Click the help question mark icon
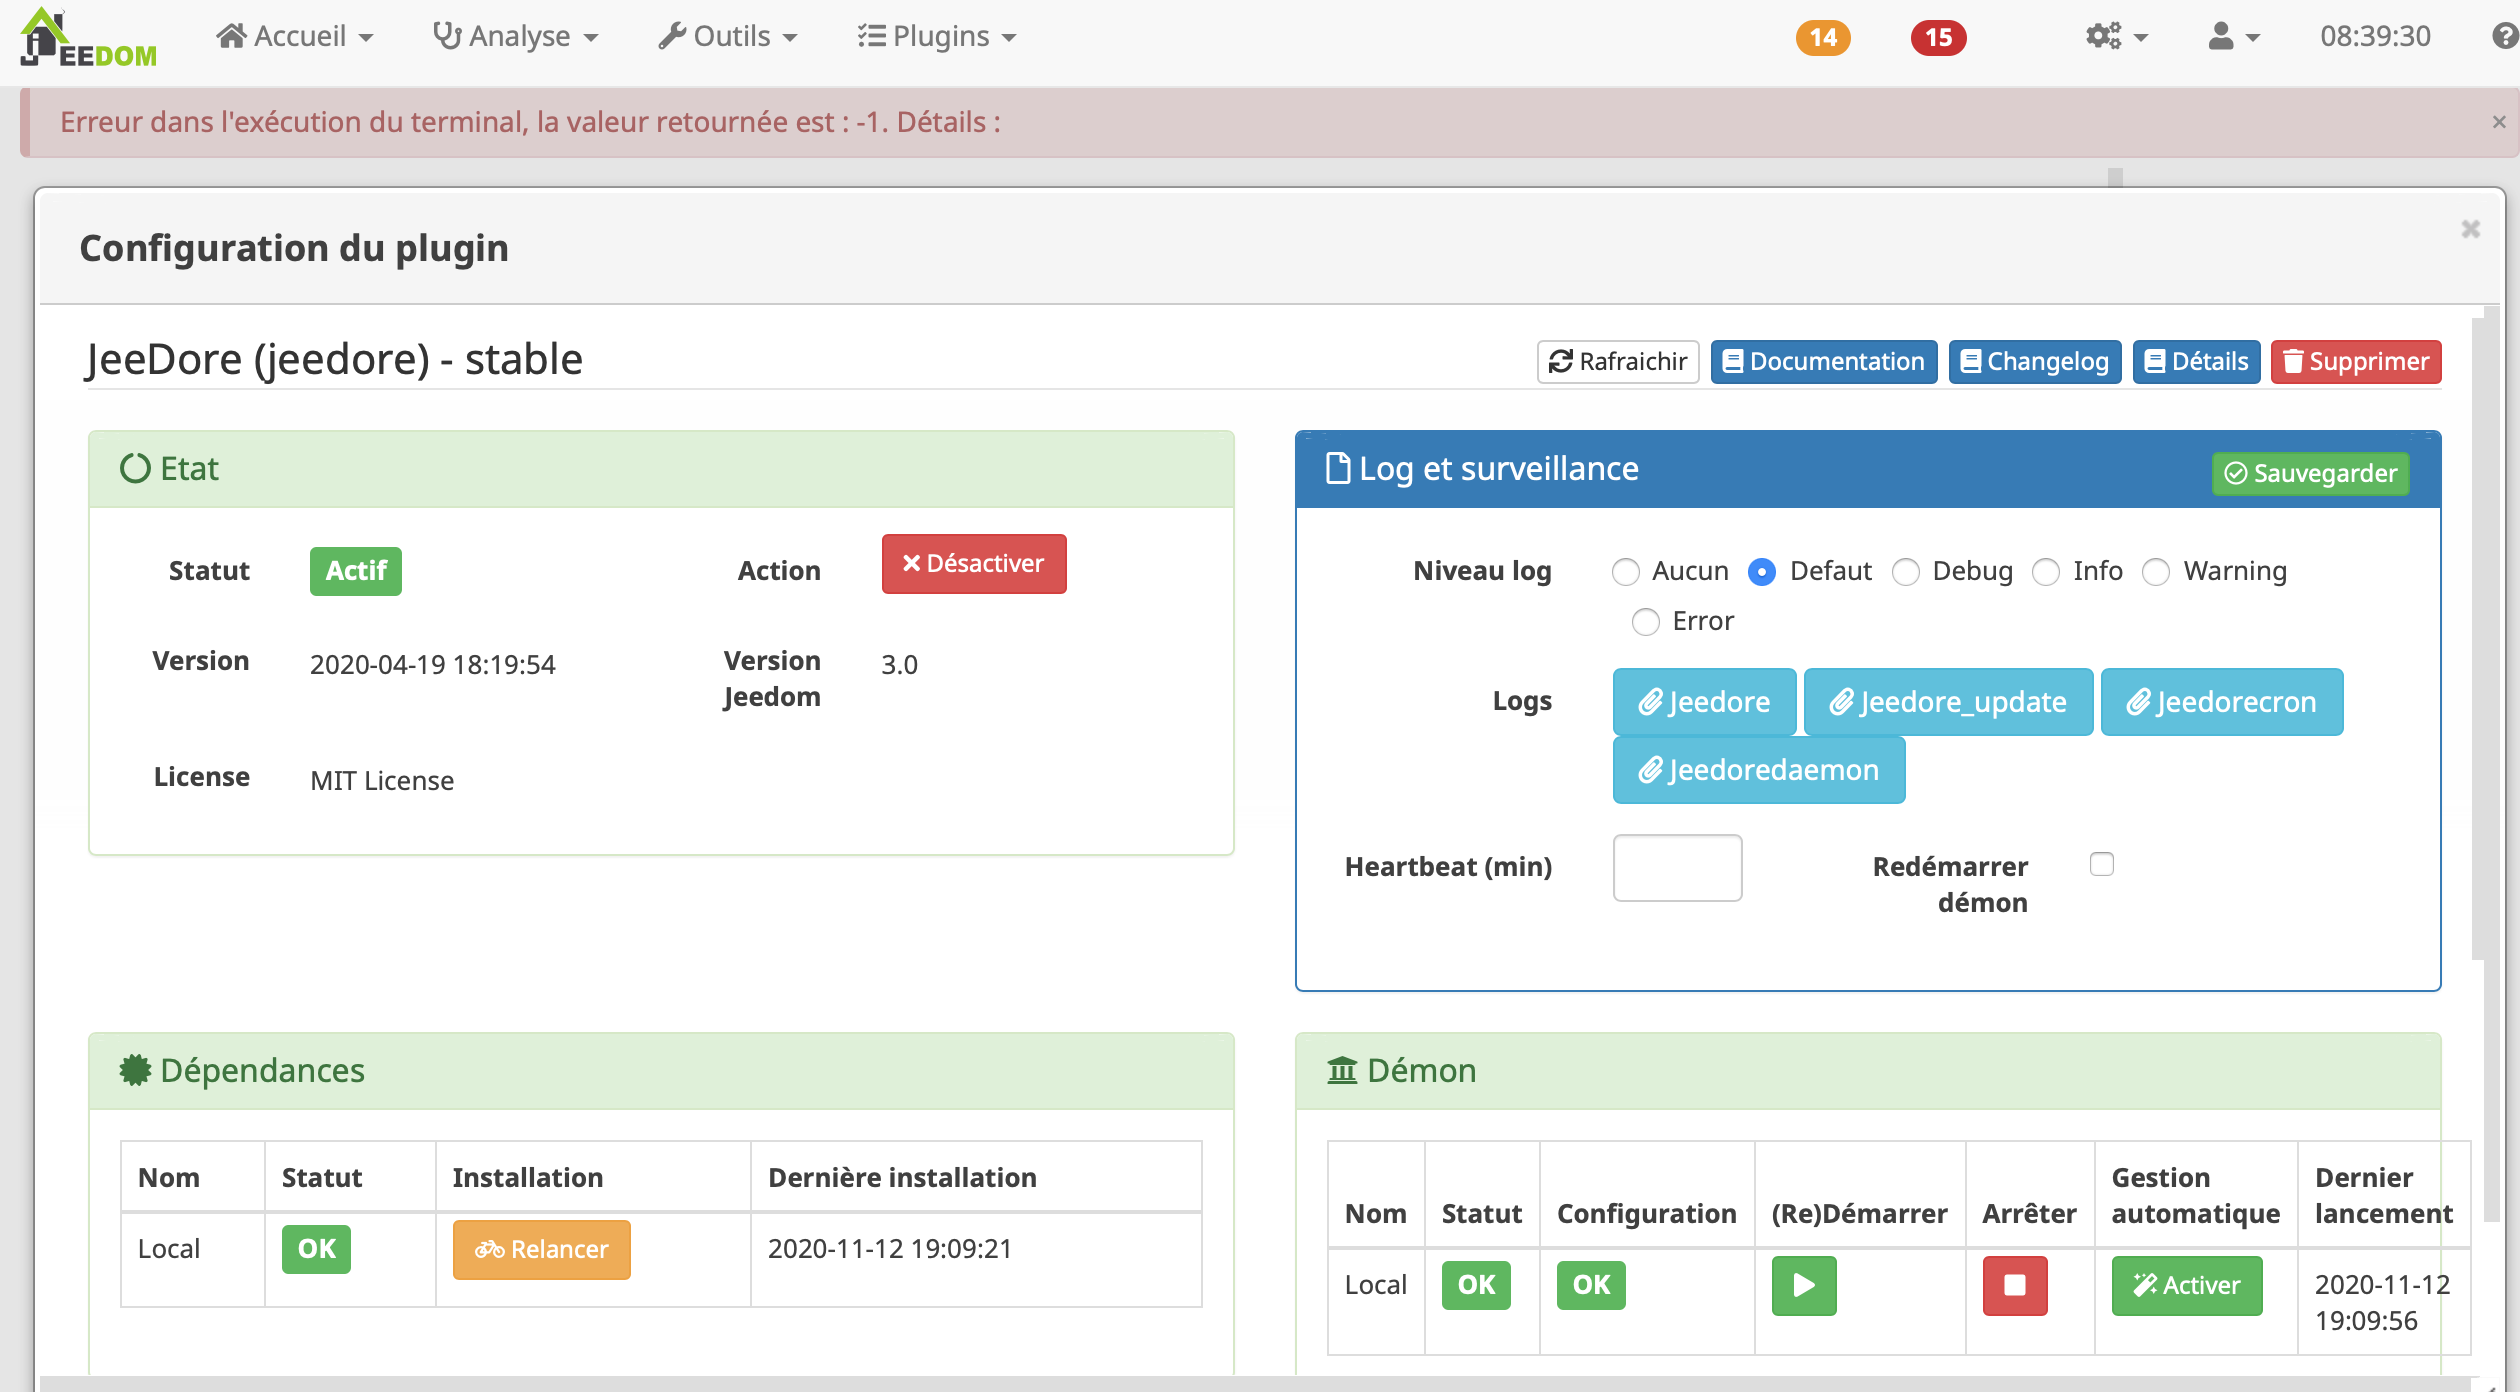2520x1392 pixels. [x=2504, y=37]
